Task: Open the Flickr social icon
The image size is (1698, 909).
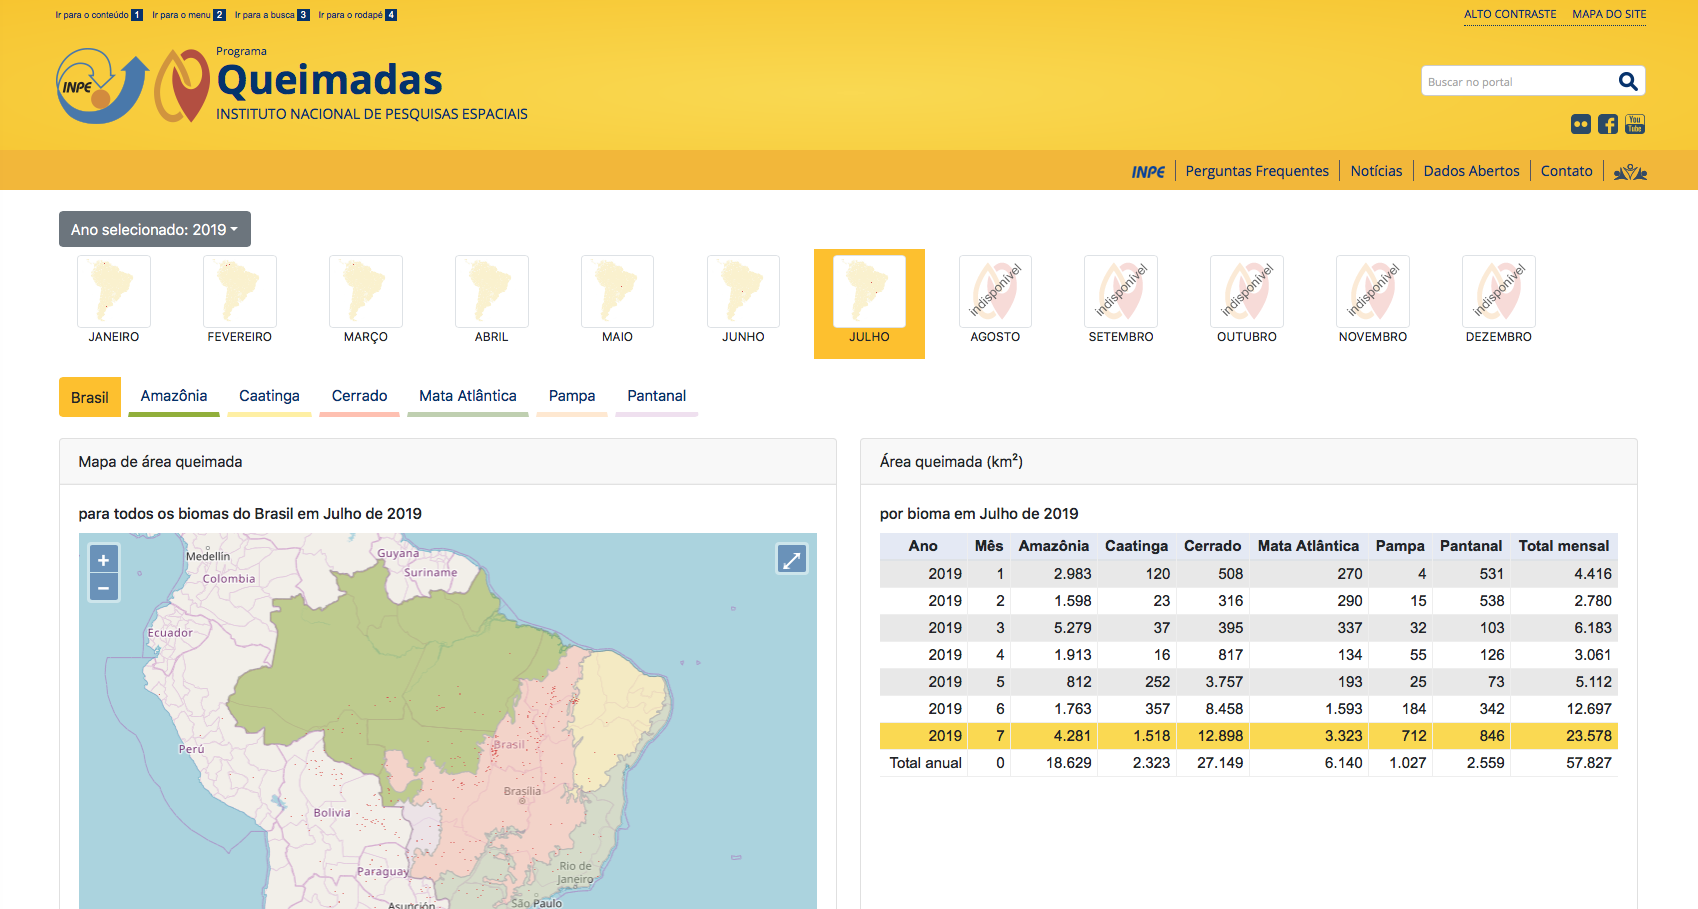Action: pyautogui.click(x=1581, y=124)
